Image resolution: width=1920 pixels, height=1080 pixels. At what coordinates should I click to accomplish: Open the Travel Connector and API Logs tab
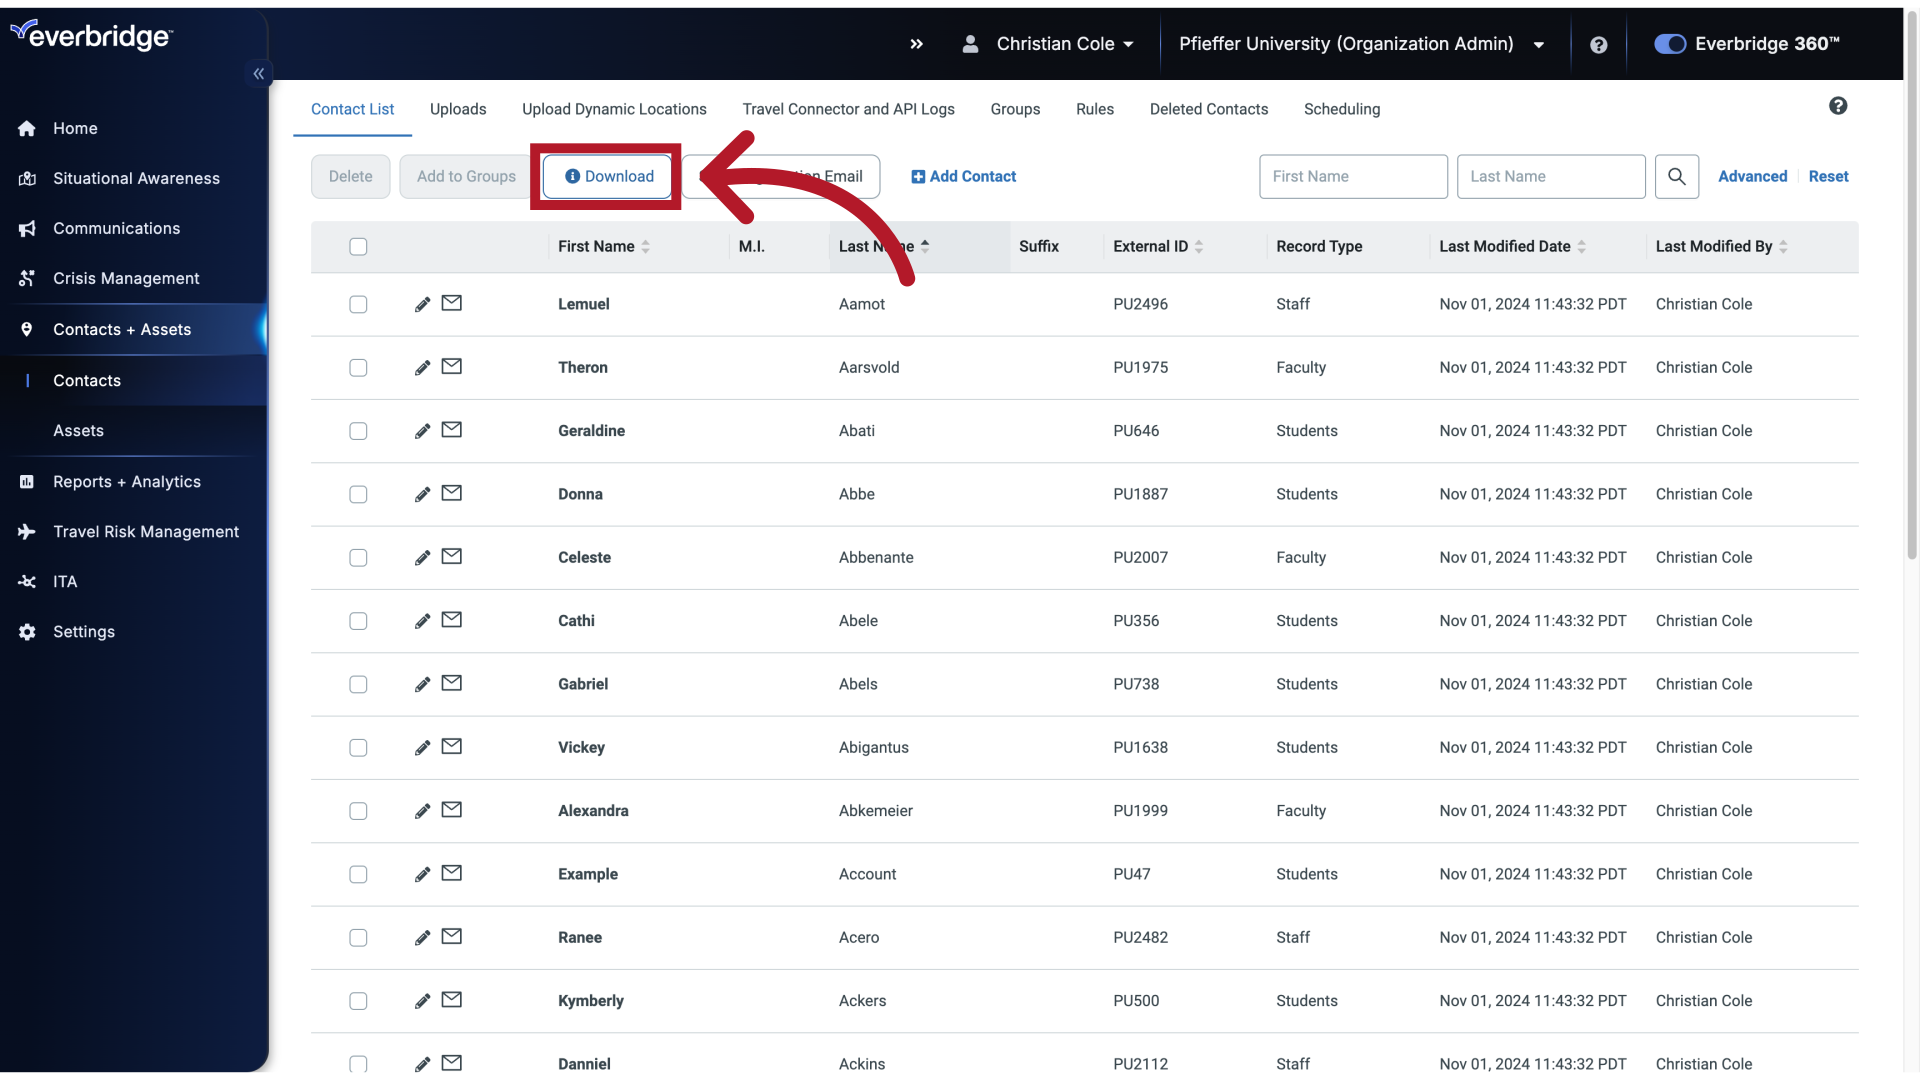point(848,109)
